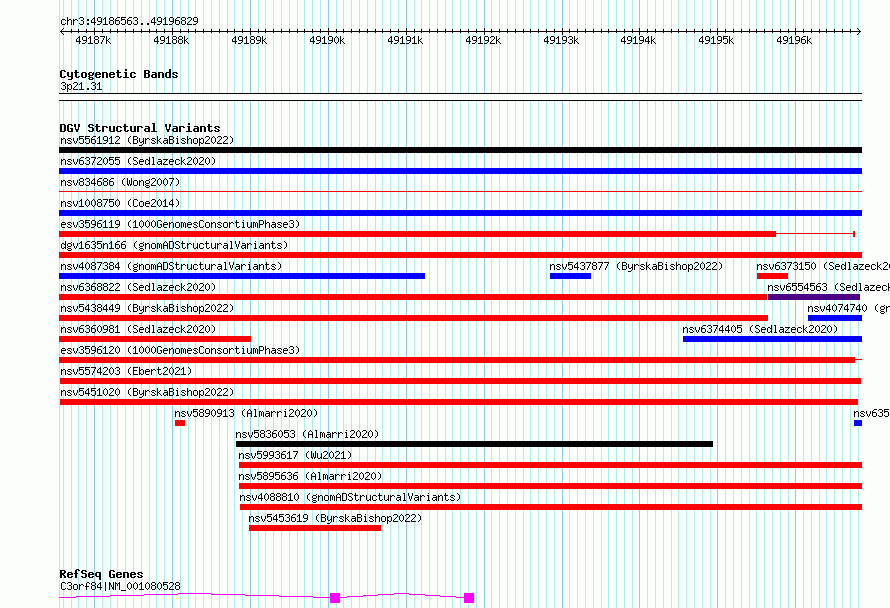Open C3orf84|NM_001080528 gene label
The width and height of the screenshot is (890, 608).
point(120,586)
